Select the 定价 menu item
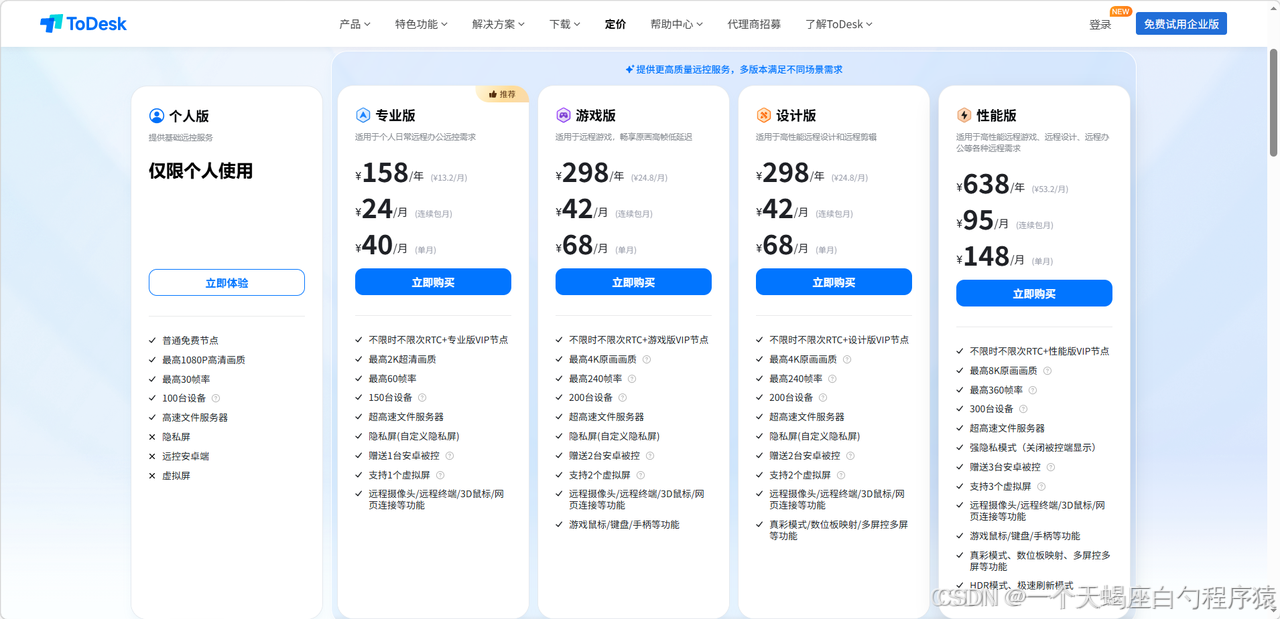 [615, 23]
